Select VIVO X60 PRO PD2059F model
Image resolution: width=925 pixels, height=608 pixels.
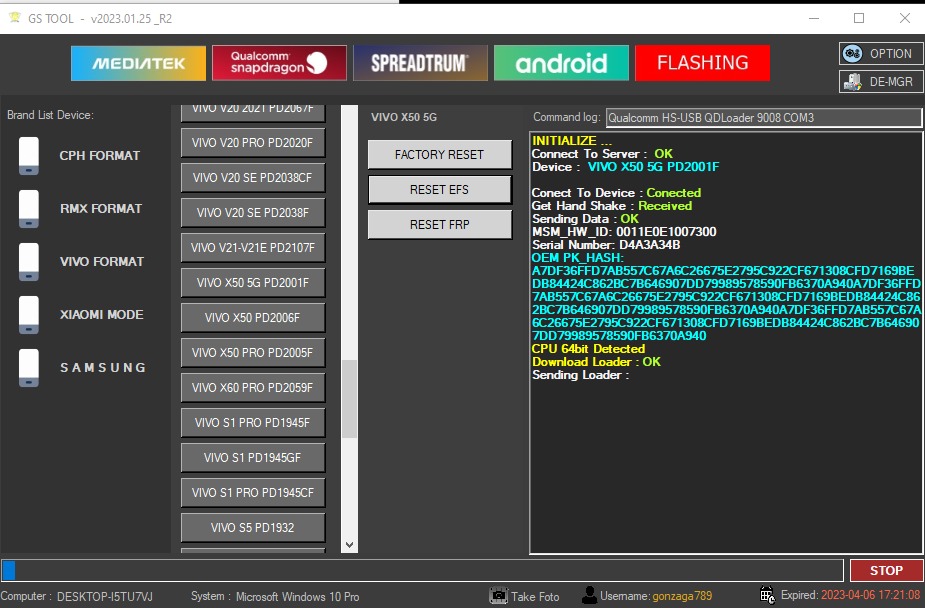tap(252, 387)
